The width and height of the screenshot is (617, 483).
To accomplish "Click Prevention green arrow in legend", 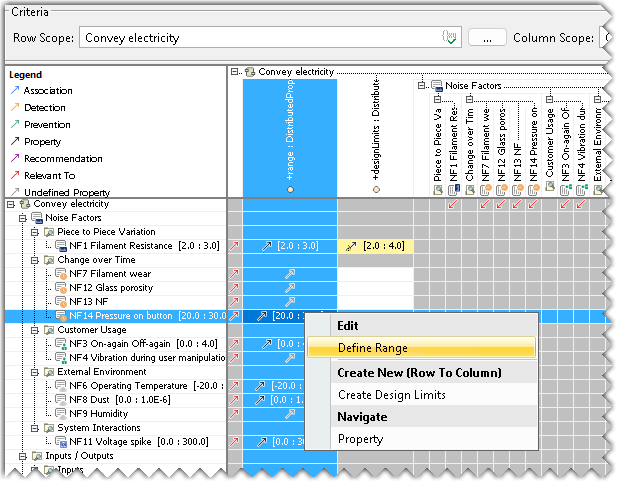I will (x=15, y=124).
